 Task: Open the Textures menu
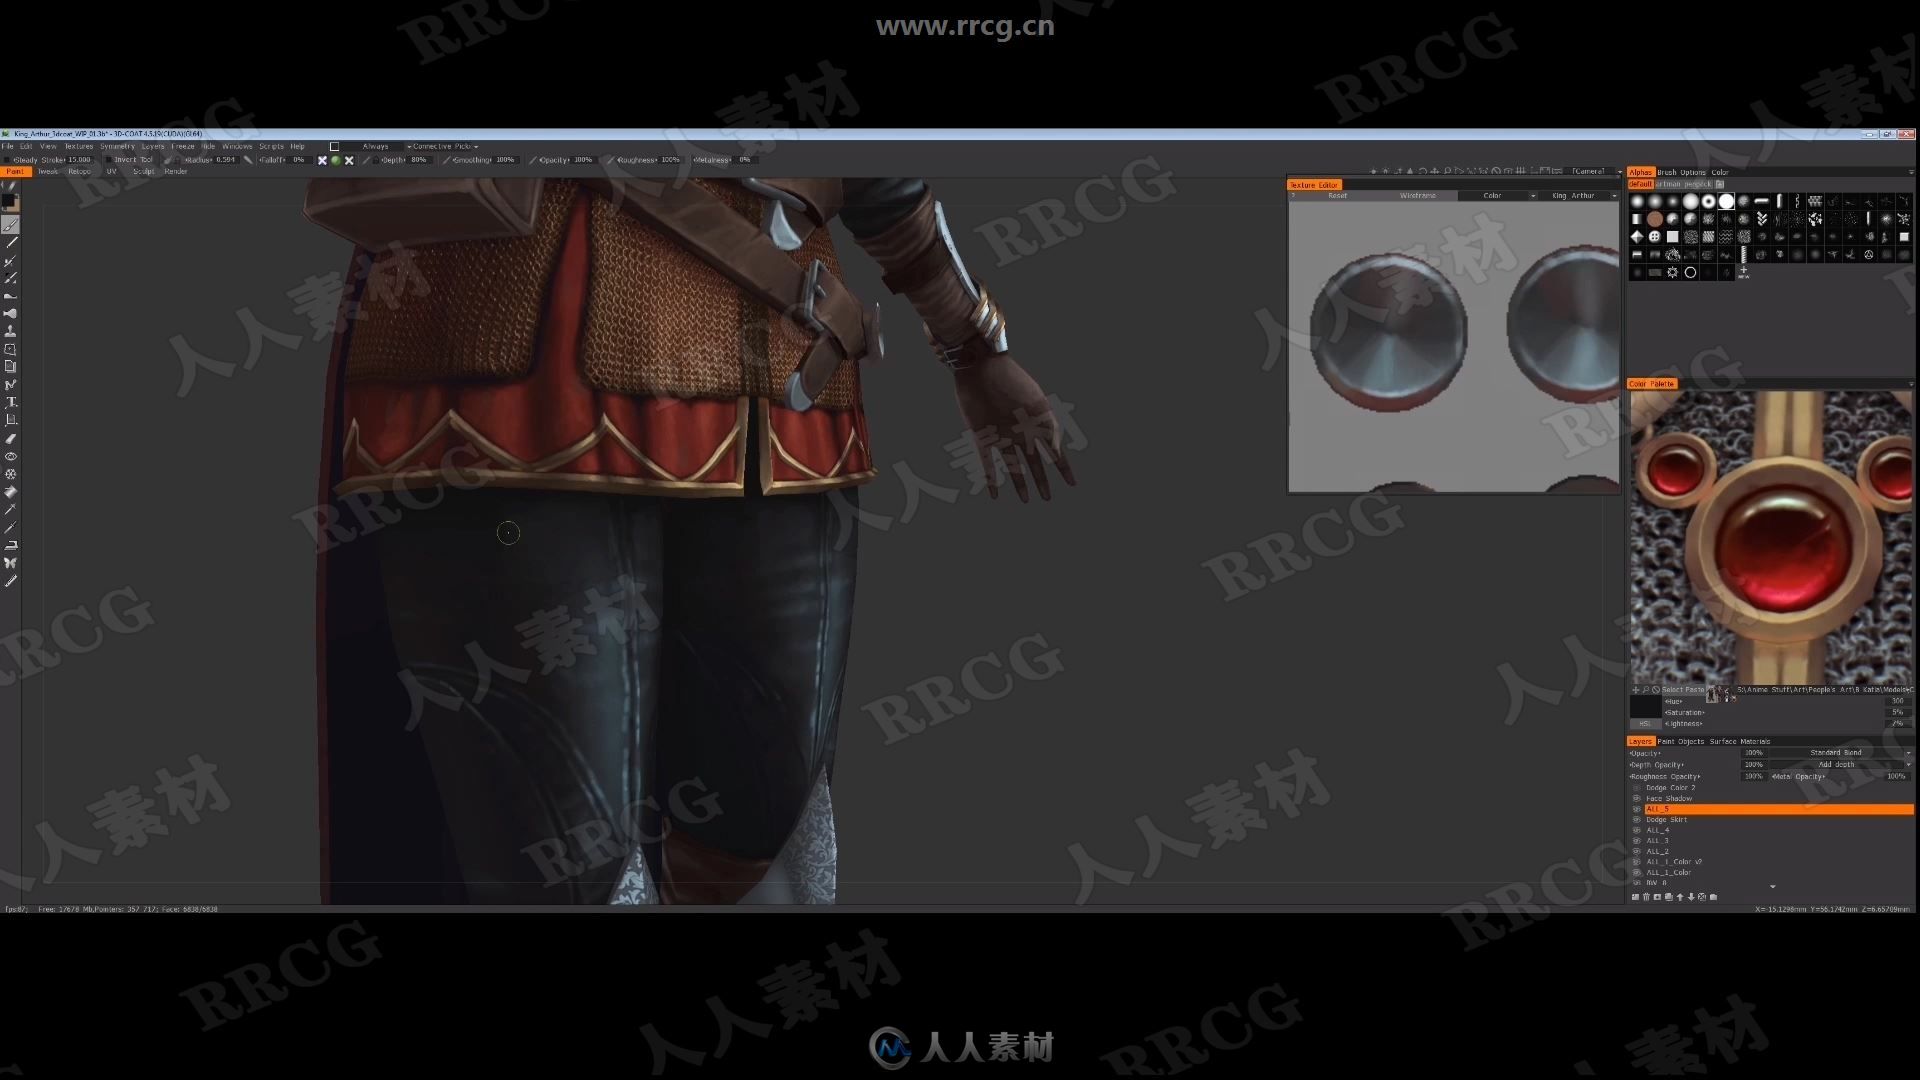click(x=79, y=146)
